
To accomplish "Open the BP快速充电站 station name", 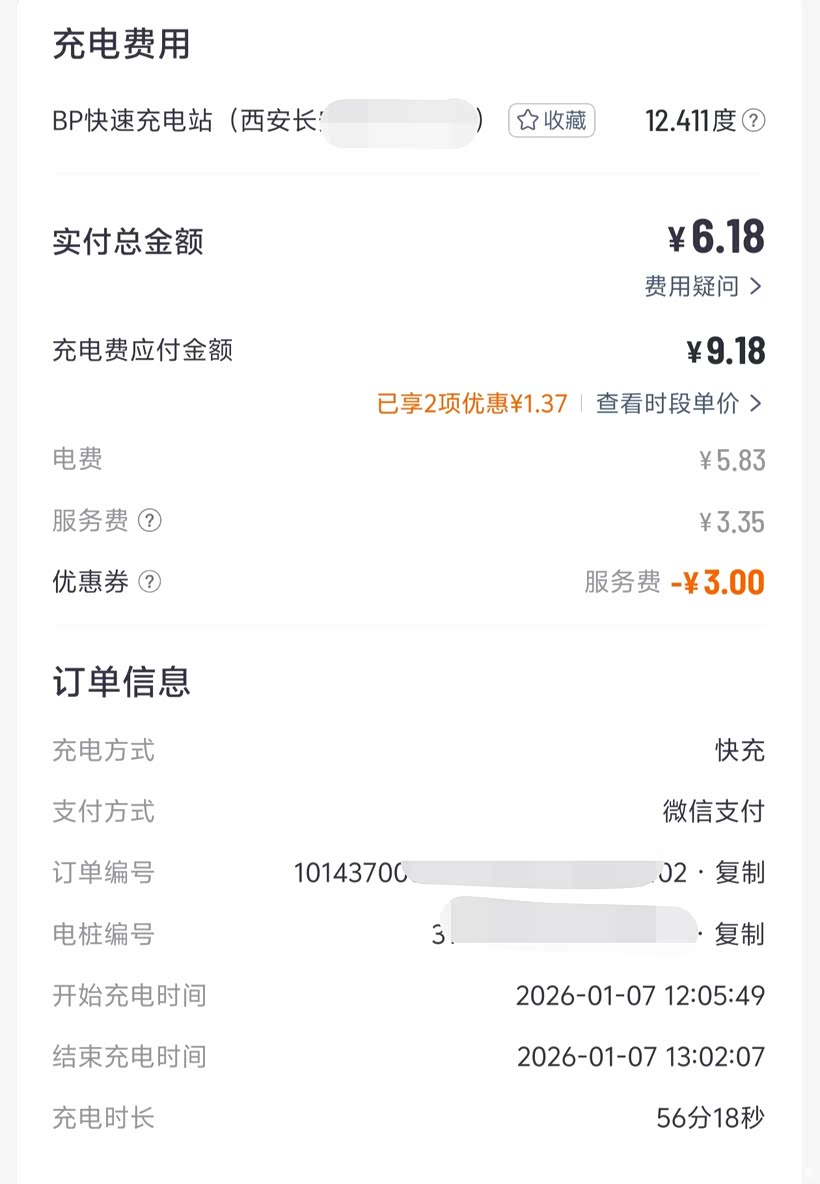I will point(185,121).
